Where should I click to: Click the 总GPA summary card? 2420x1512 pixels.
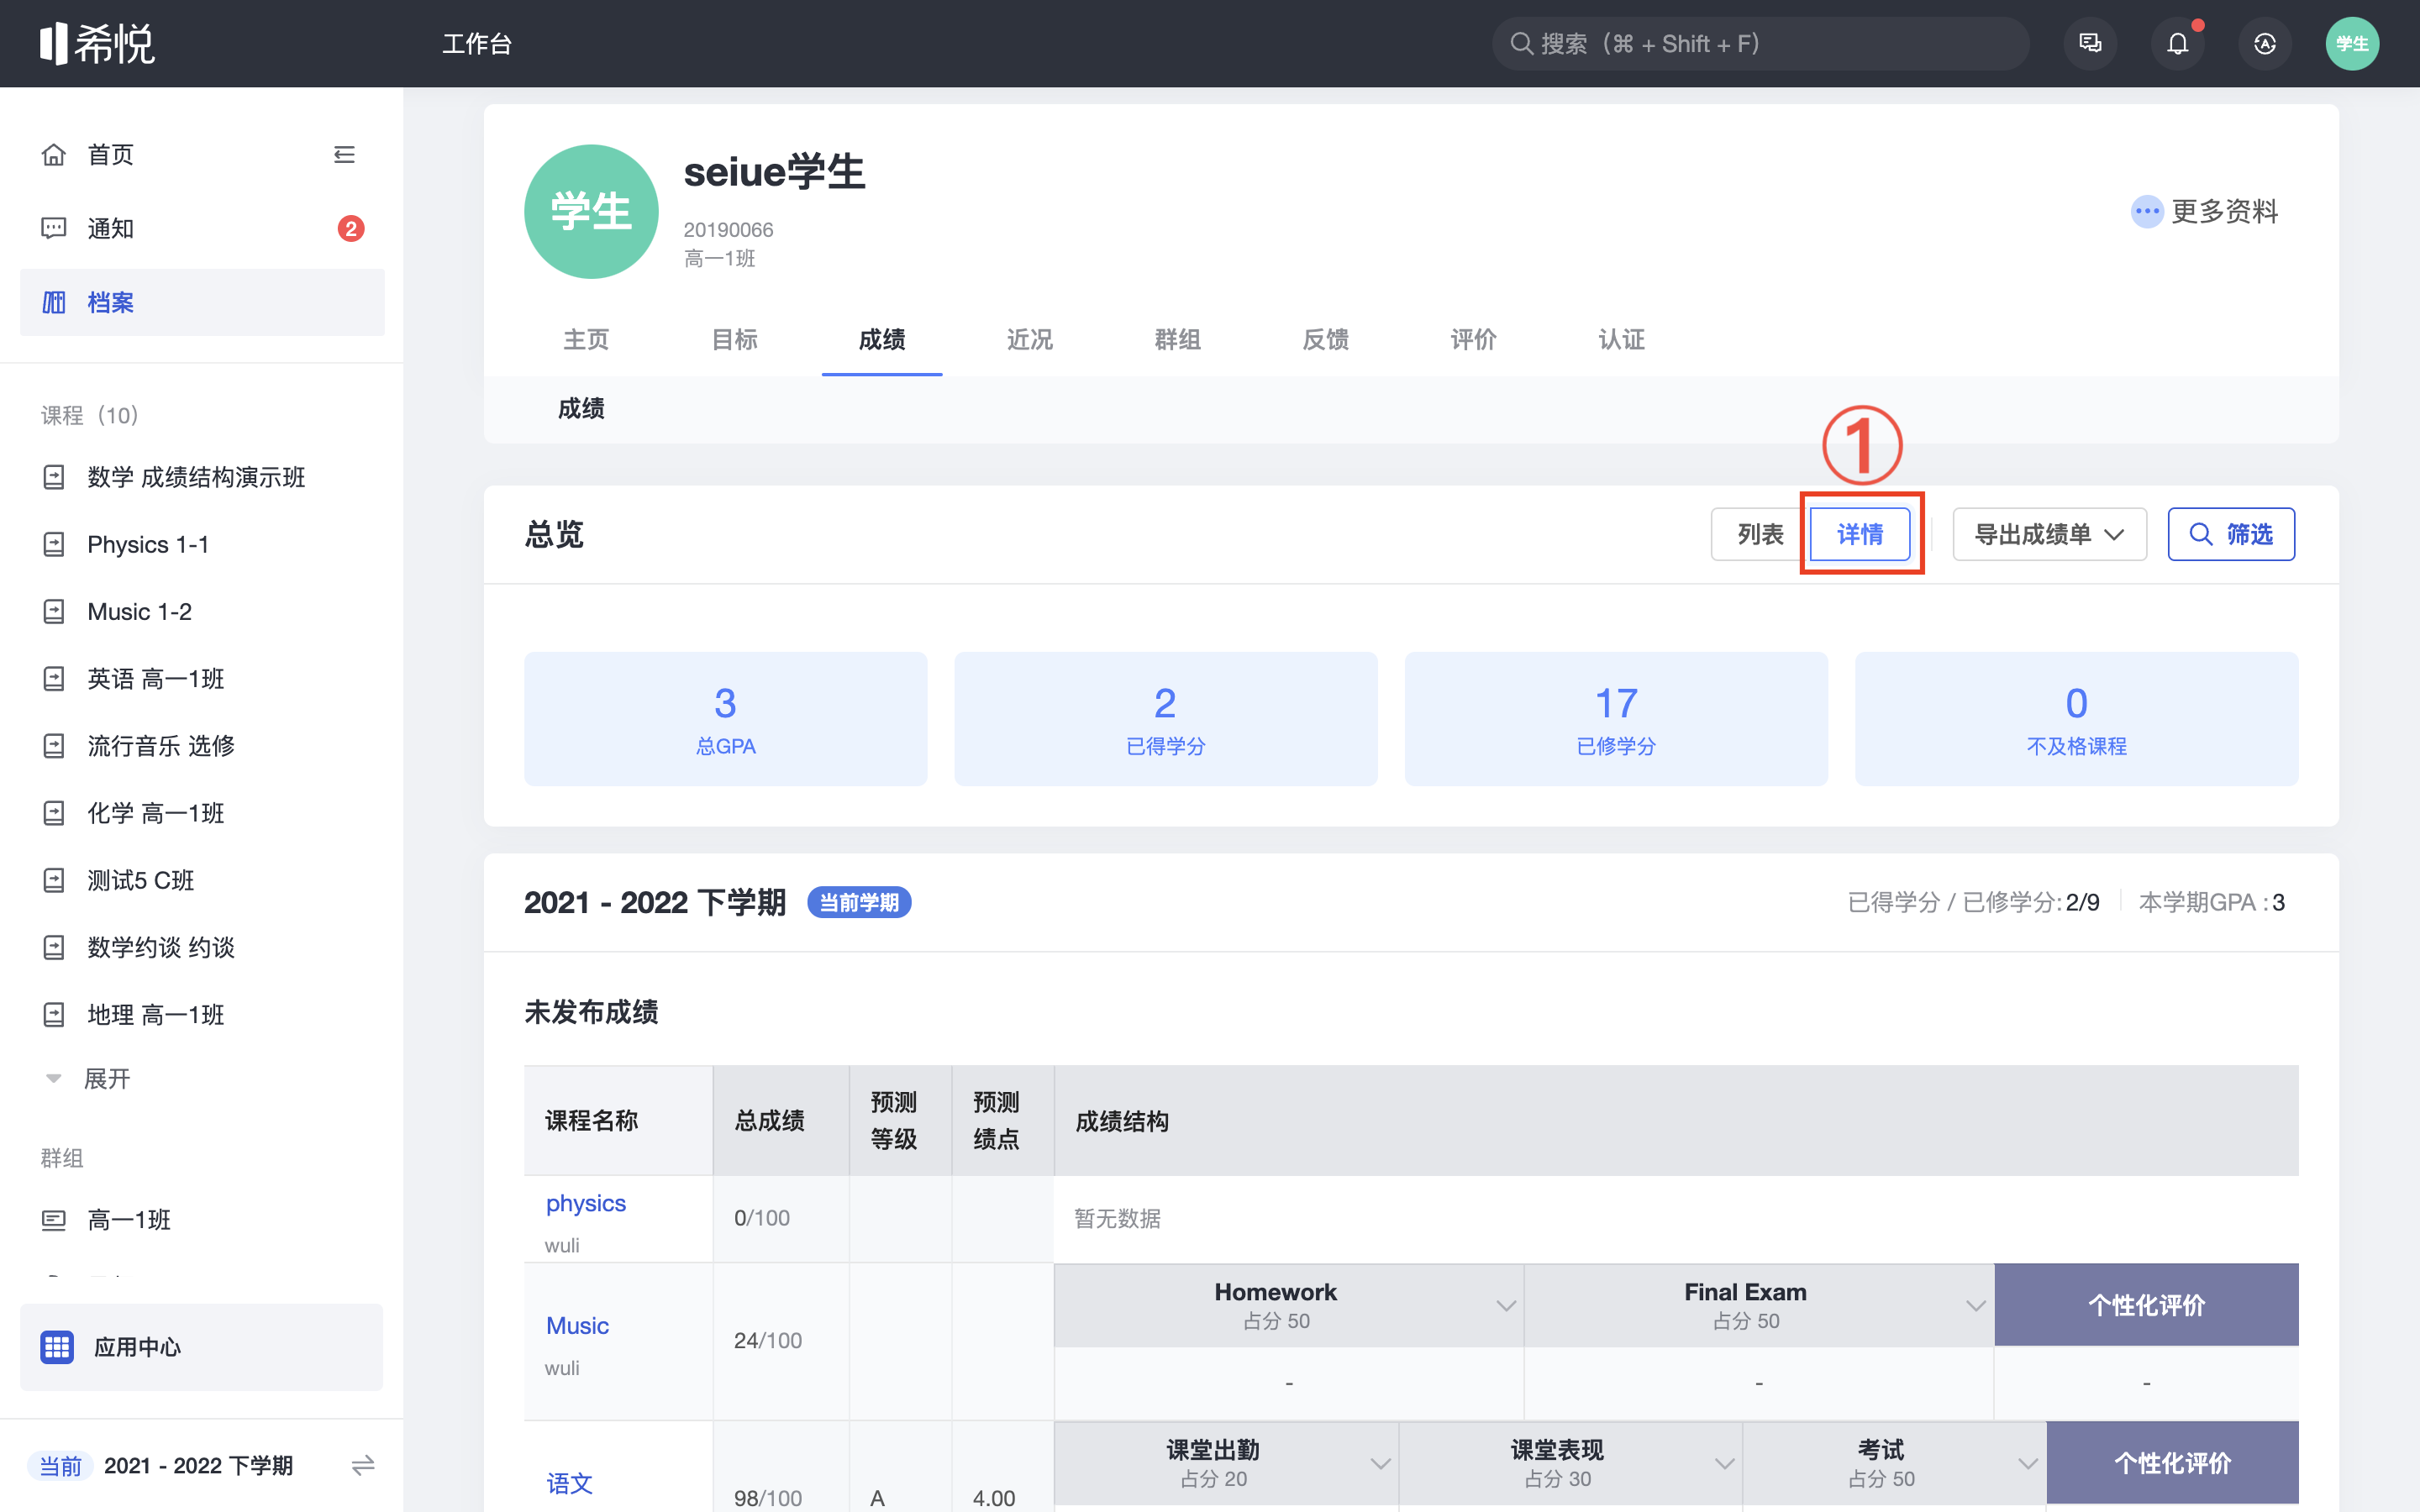725,718
